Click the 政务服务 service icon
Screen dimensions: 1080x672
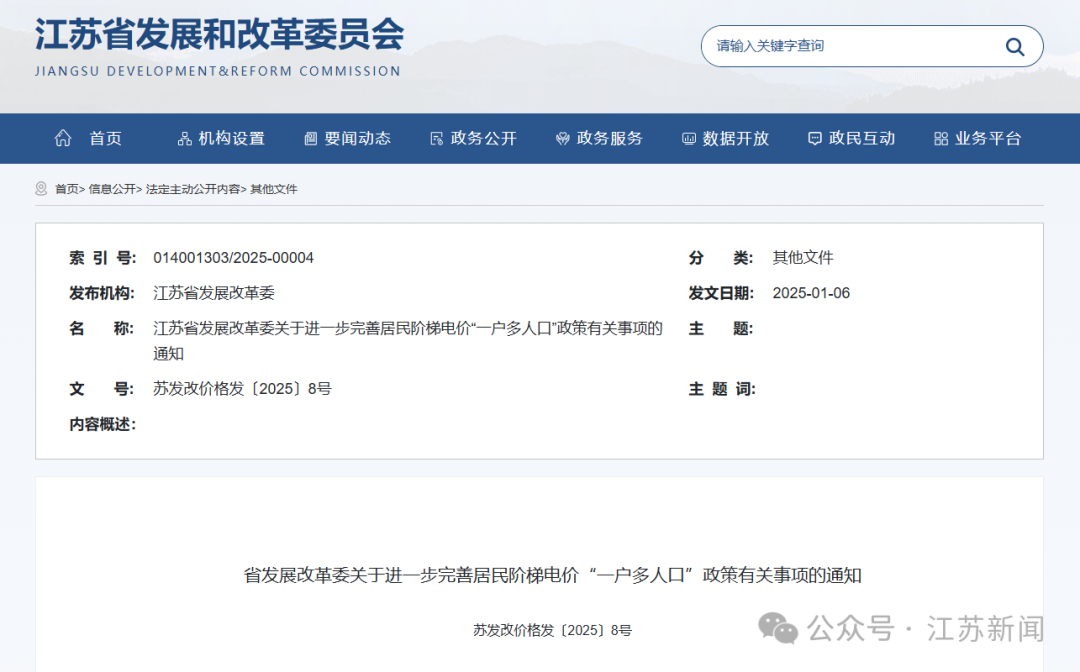(x=562, y=139)
